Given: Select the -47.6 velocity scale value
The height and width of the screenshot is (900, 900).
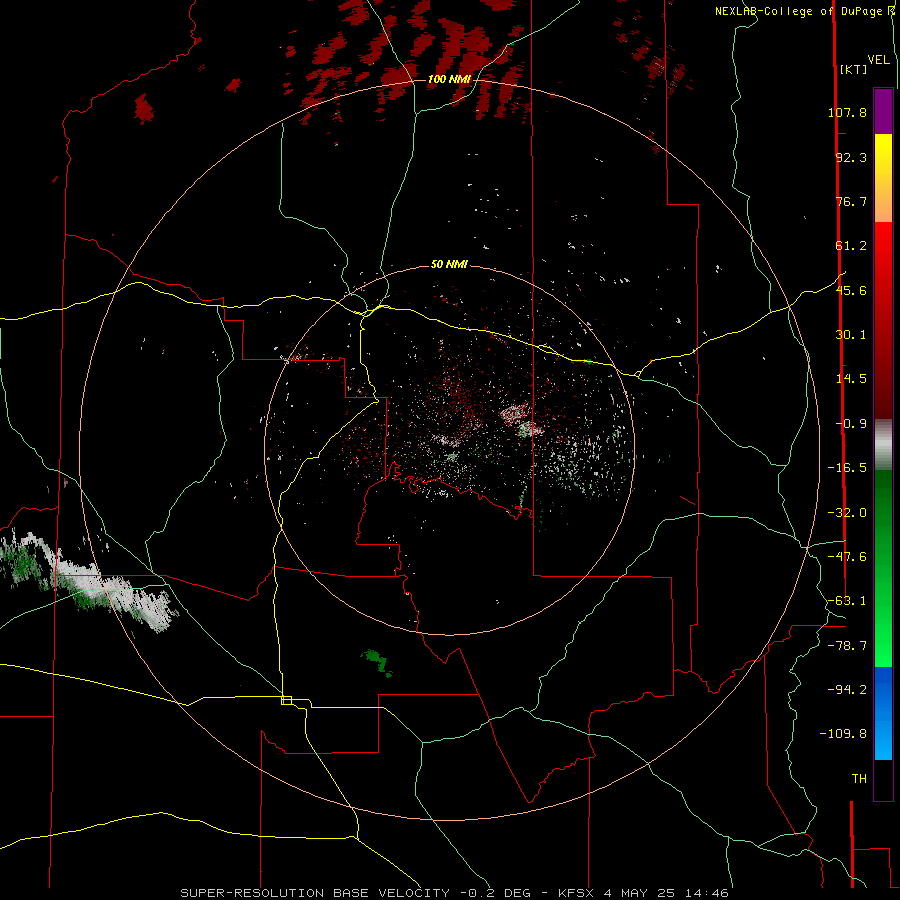Looking at the screenshot, I should (847, 557).
